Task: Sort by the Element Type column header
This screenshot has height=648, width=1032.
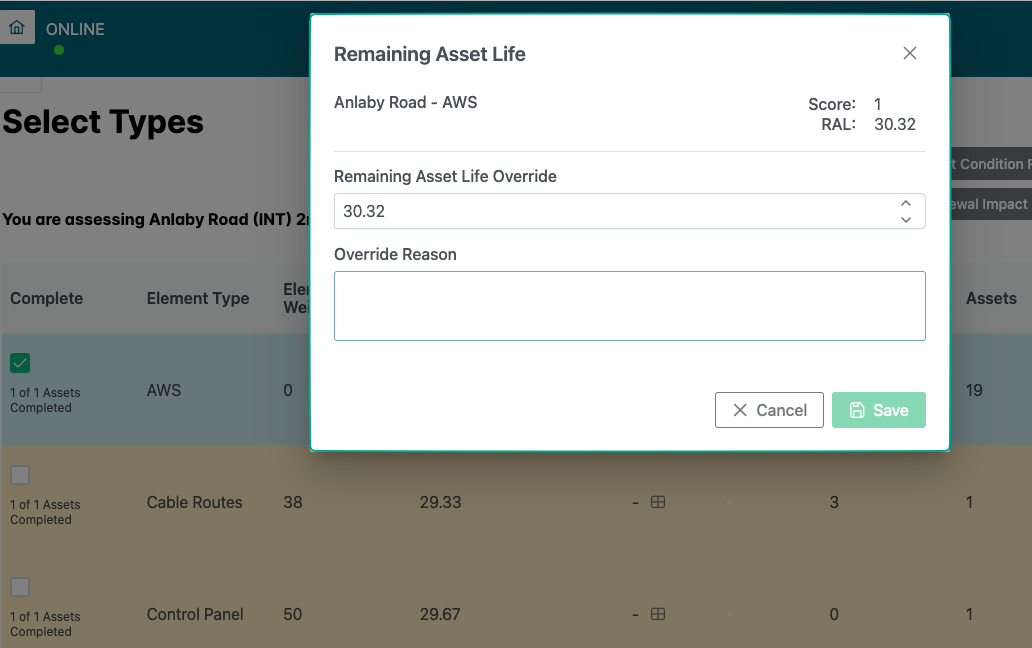Action: pyautogui.click(x=198, y=298)
